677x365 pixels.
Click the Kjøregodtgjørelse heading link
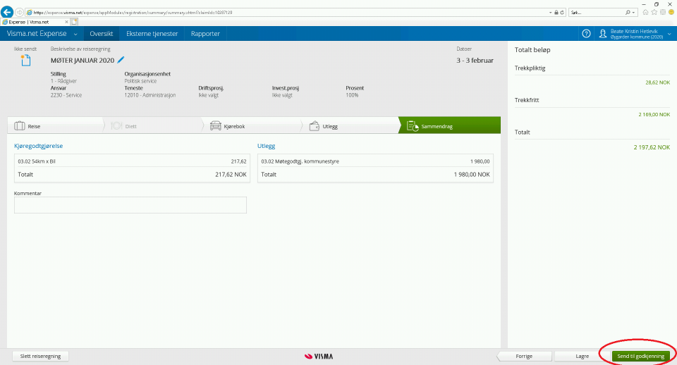click(38, 146)
